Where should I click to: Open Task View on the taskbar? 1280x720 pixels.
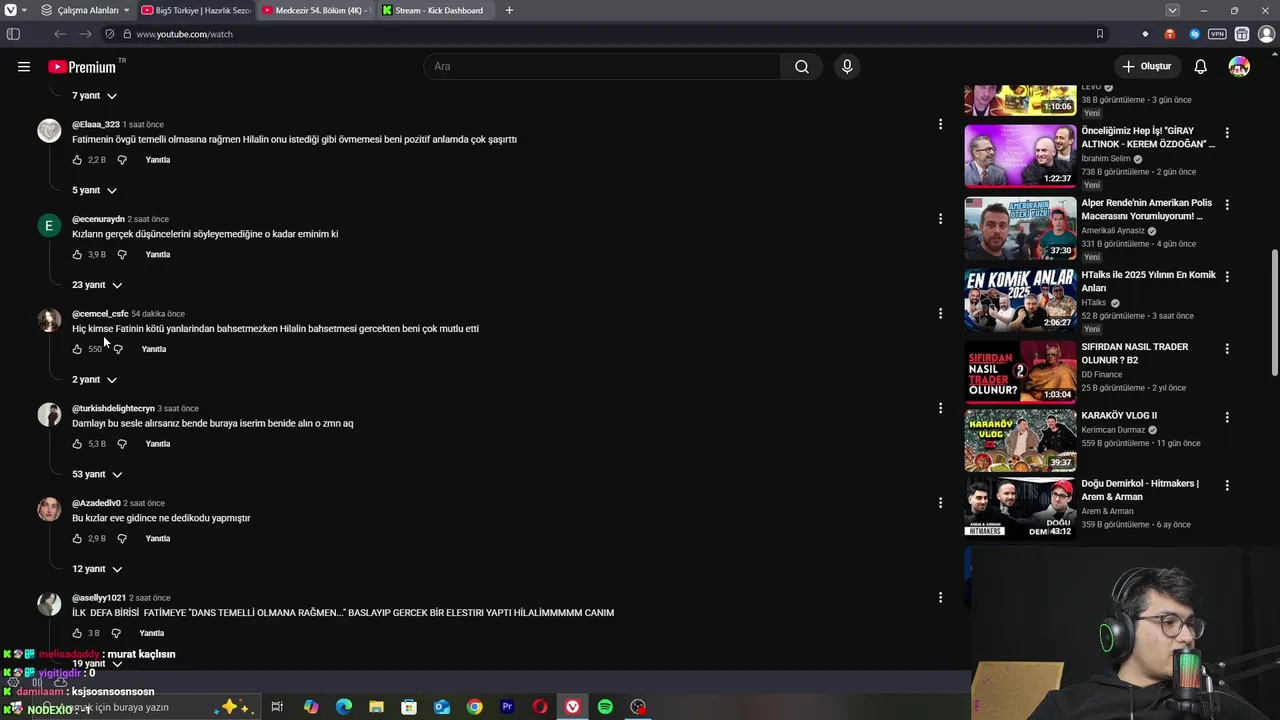point(277,707)
